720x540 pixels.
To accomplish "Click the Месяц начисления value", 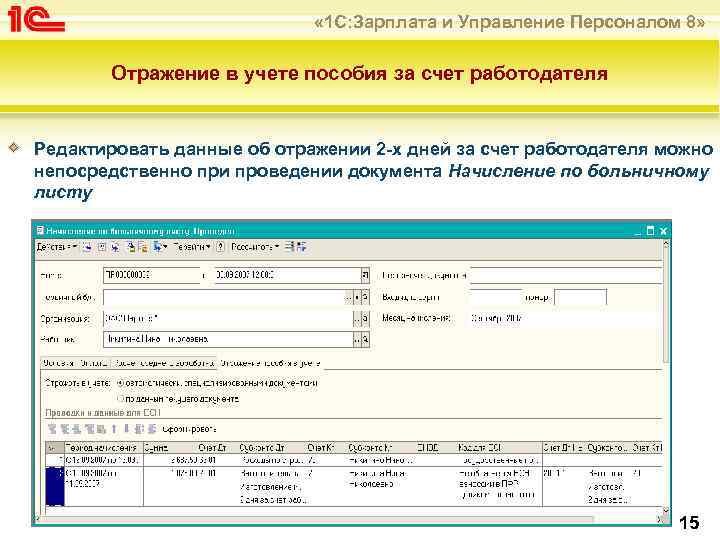I will 496,318.
